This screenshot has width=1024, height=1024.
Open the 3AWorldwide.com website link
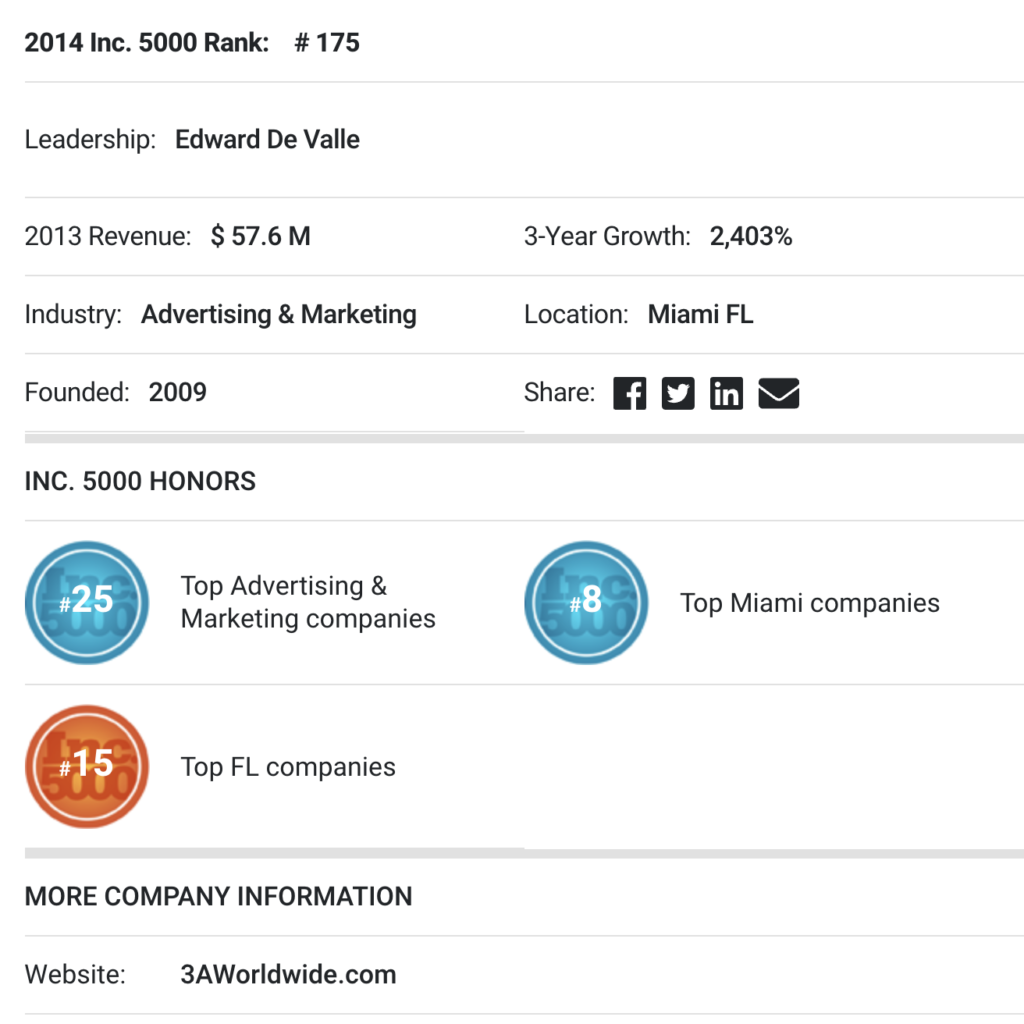(288, 974)
